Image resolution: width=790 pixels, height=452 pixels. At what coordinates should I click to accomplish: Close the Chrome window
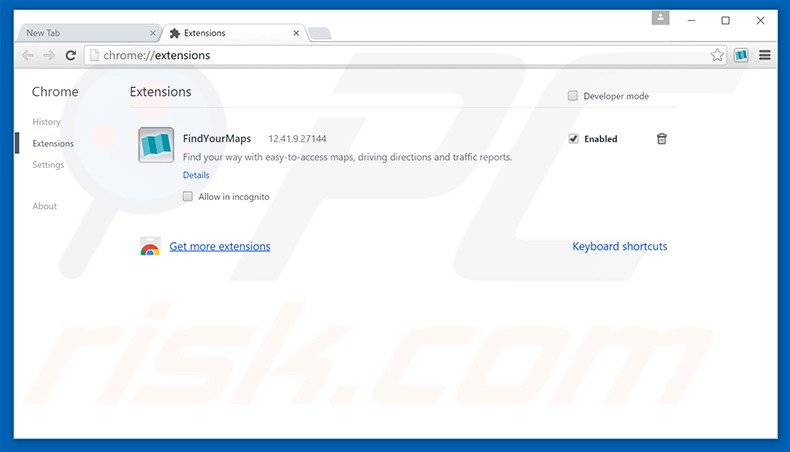(760, 21)
